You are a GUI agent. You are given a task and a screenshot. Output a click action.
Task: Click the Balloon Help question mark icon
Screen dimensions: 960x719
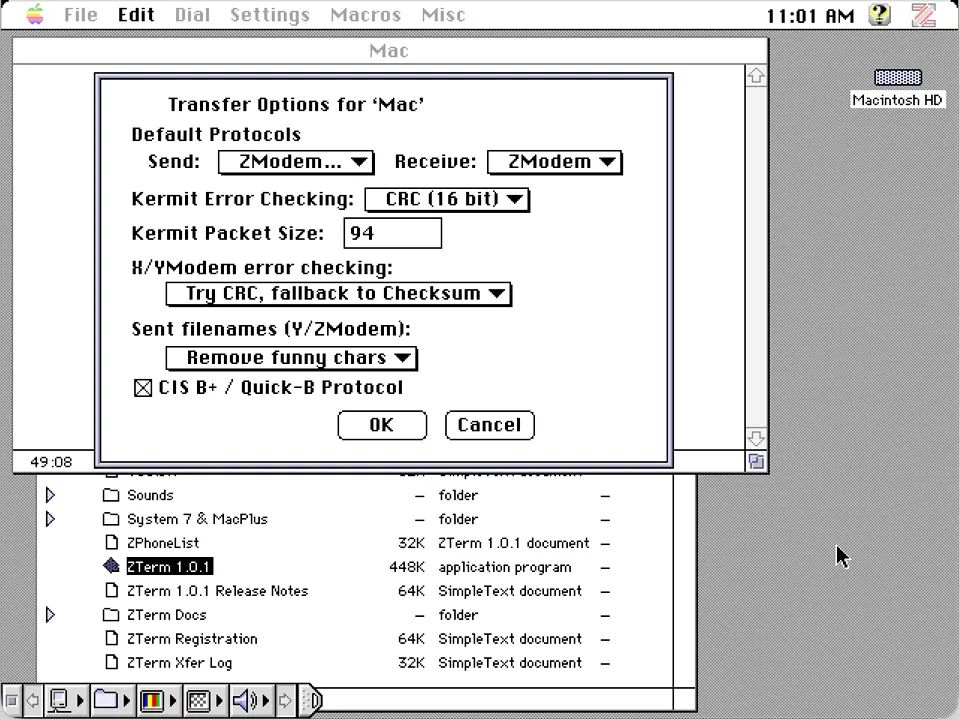tap(878, 15)
